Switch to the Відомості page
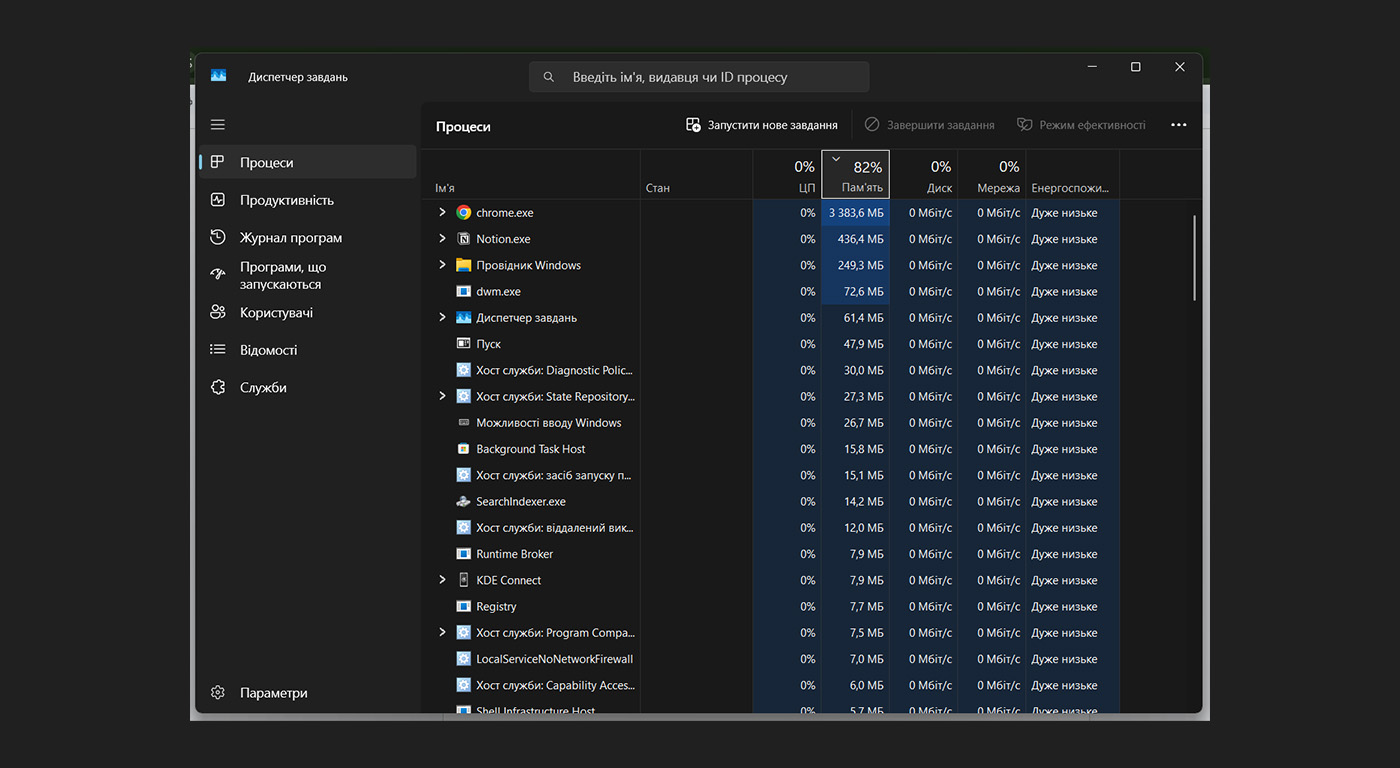 [x=308, y=350]
